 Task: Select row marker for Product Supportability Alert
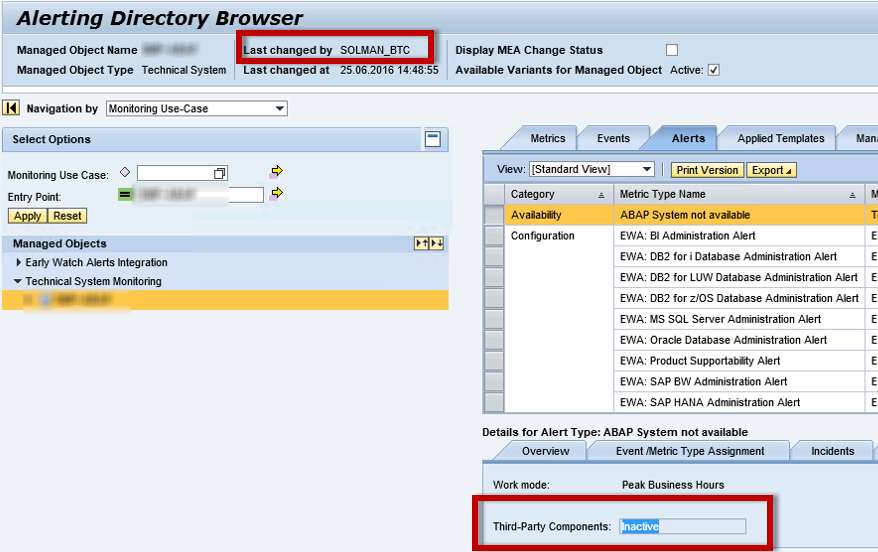click(494, 361)
